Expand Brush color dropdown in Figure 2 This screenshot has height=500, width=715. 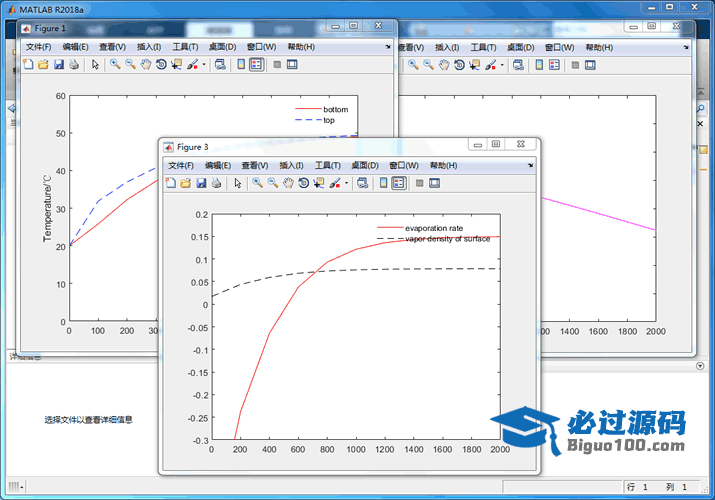[x=502, y=65]
